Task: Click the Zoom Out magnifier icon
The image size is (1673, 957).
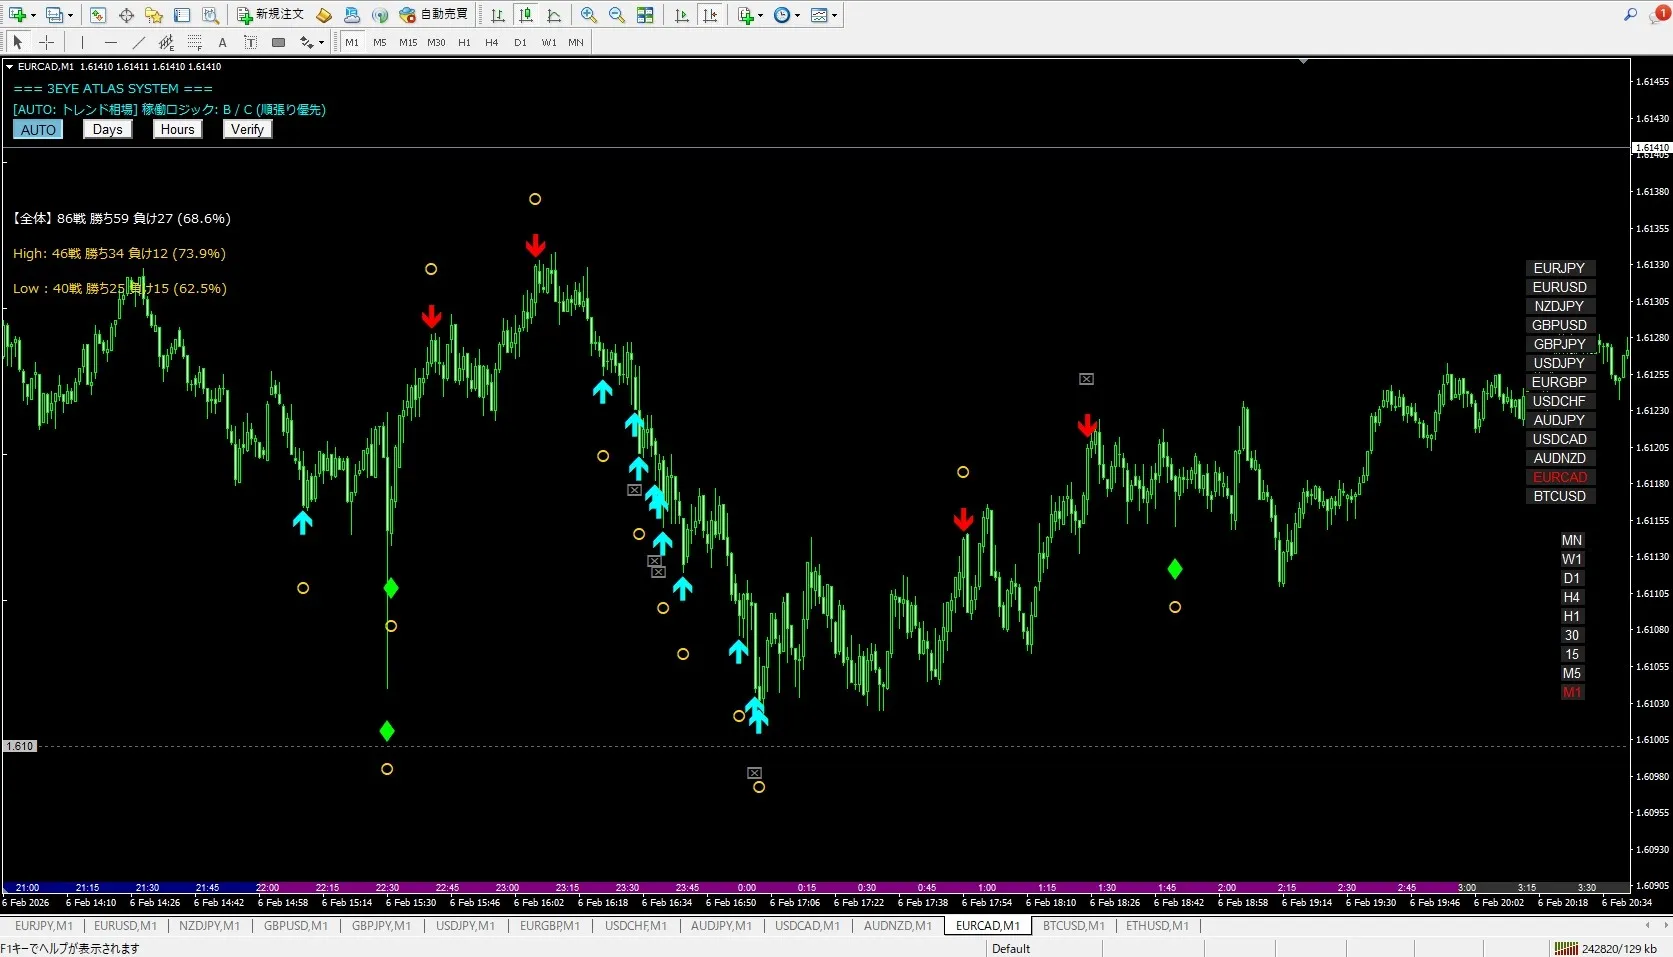Action: coord(617,15)
